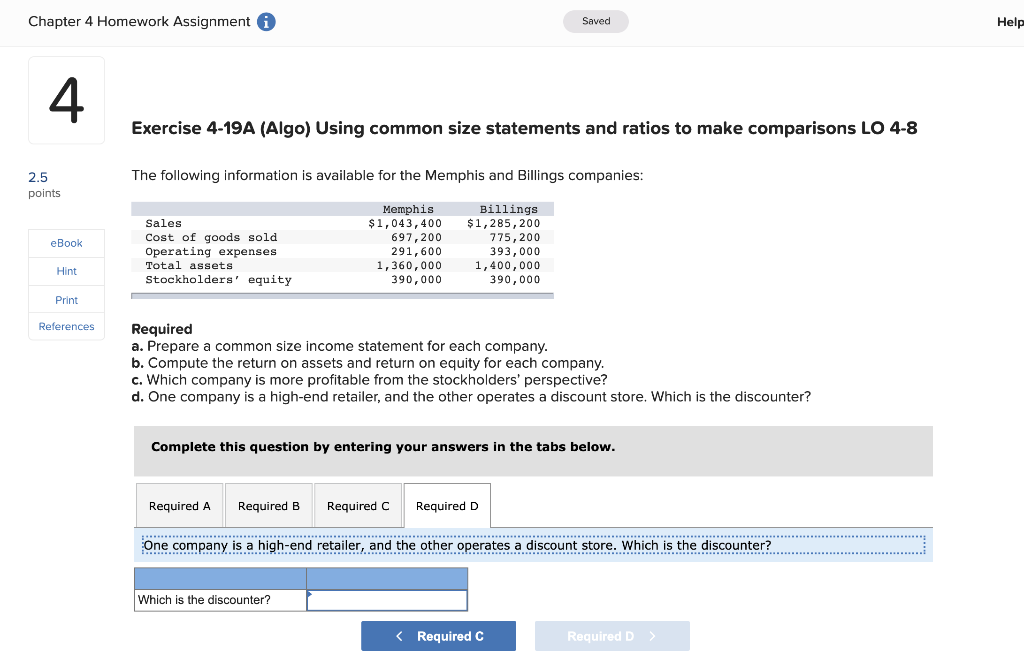
Task: Click the disabled Required D forward button
Action: (611, 635)
